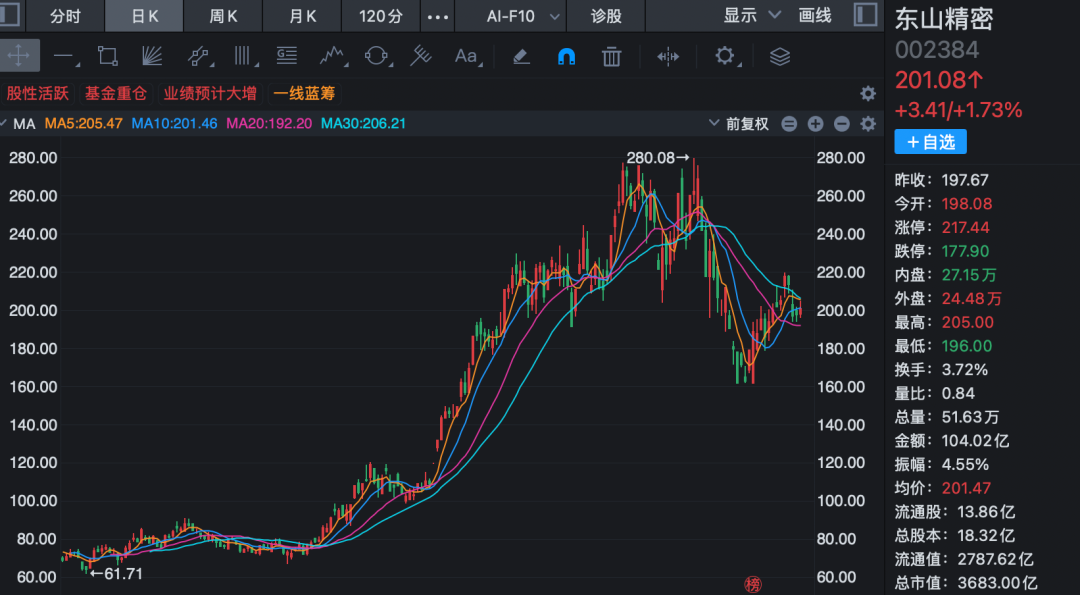Screen dimensions: 1080x595
Task: Toggle the right sidebar panel icon
Action: [x=865, y=15]
